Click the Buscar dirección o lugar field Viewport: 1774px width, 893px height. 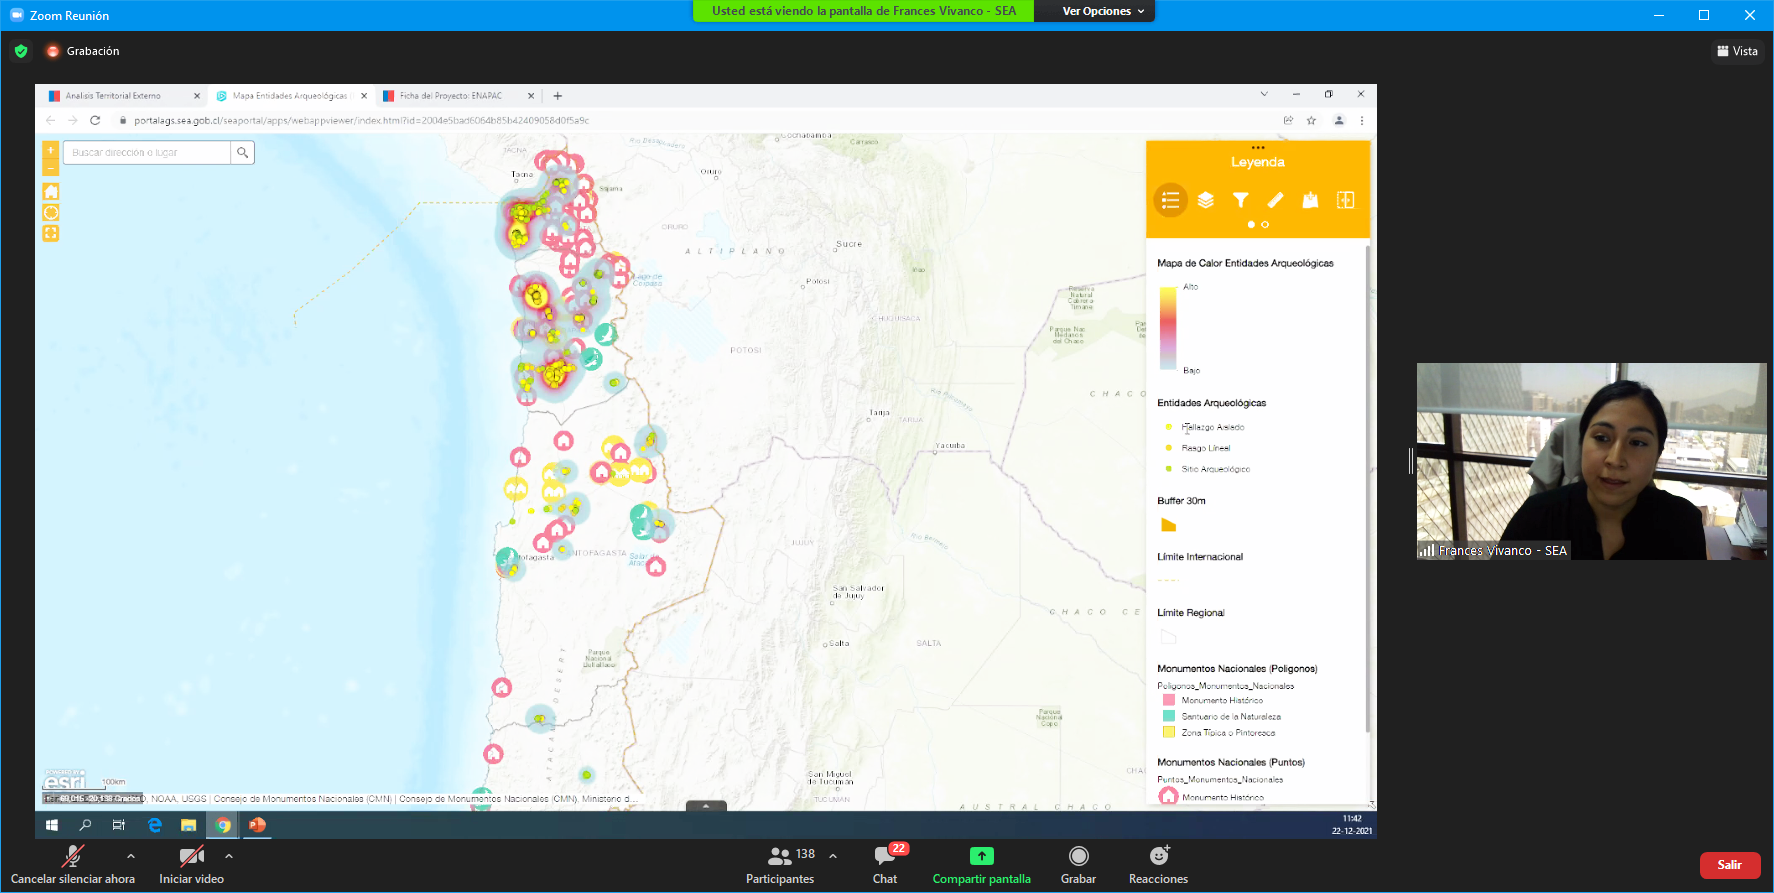pos(148,153)
